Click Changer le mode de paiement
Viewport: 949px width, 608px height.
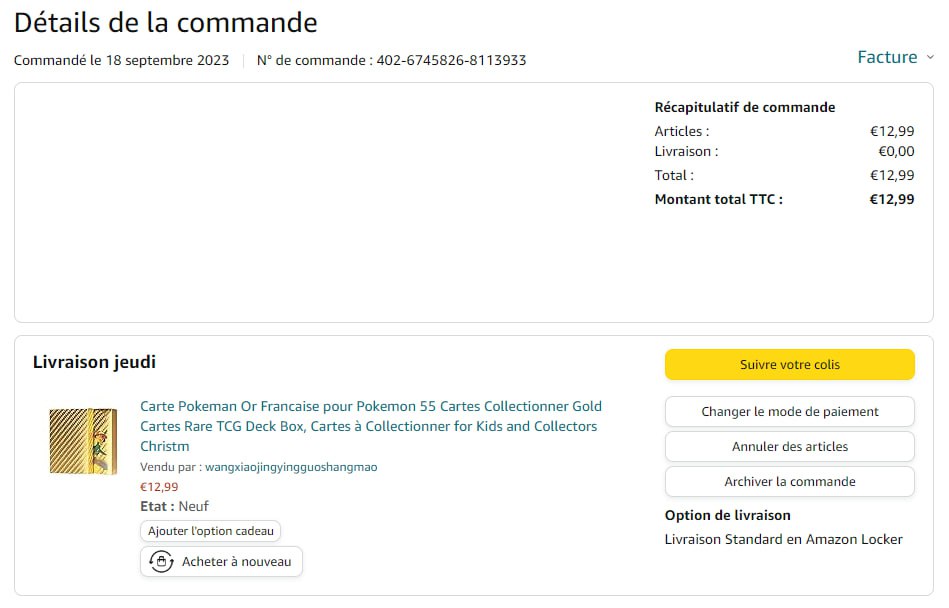(789, 411)
